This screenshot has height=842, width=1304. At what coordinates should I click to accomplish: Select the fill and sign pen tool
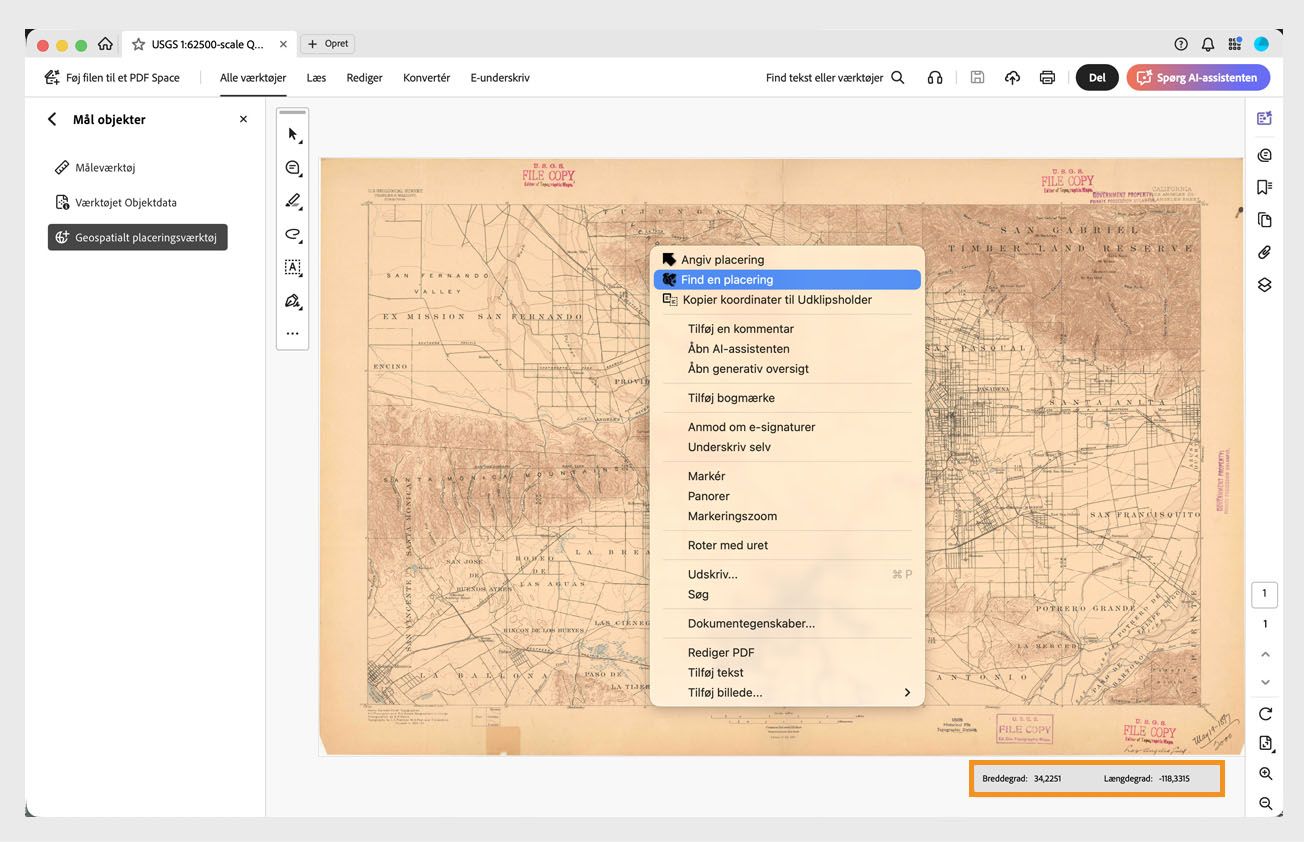[293, 300]
